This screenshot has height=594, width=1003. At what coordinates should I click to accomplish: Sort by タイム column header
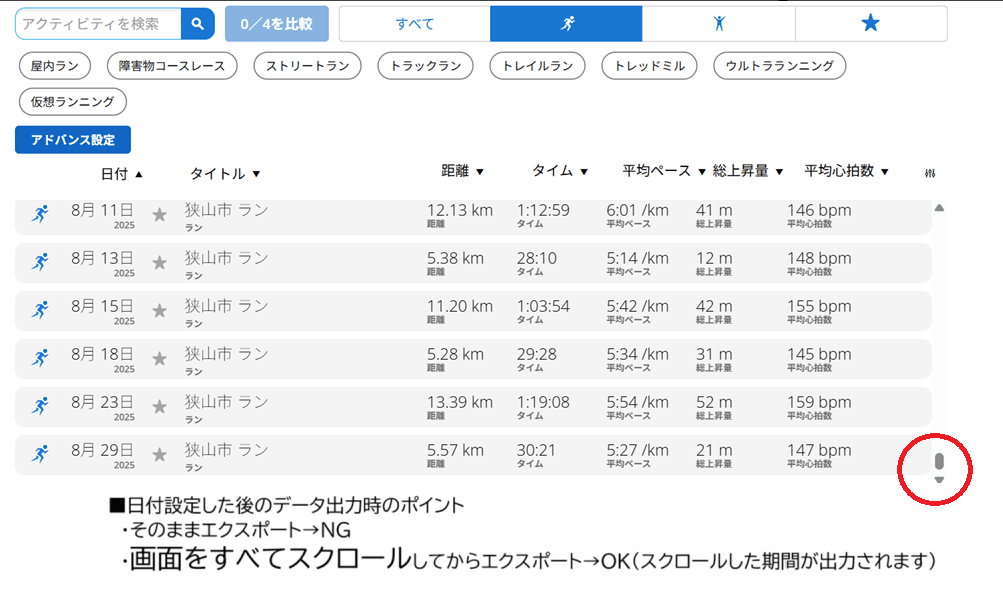click(560, 171)
